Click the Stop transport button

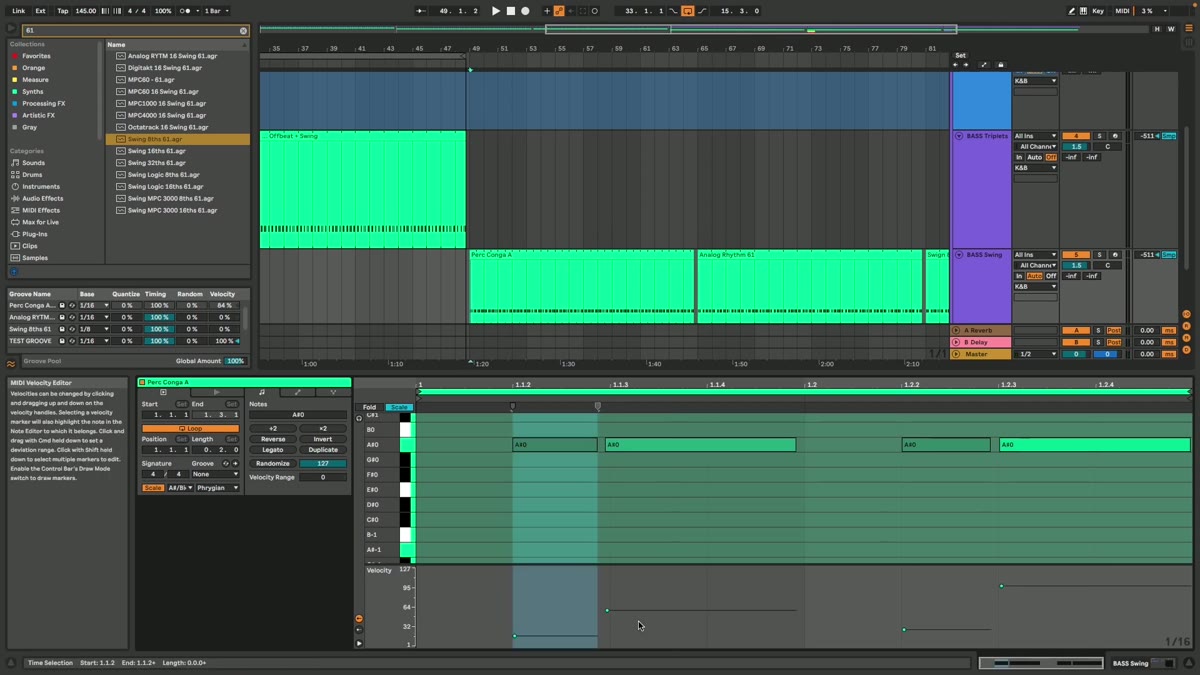(510, 11)
